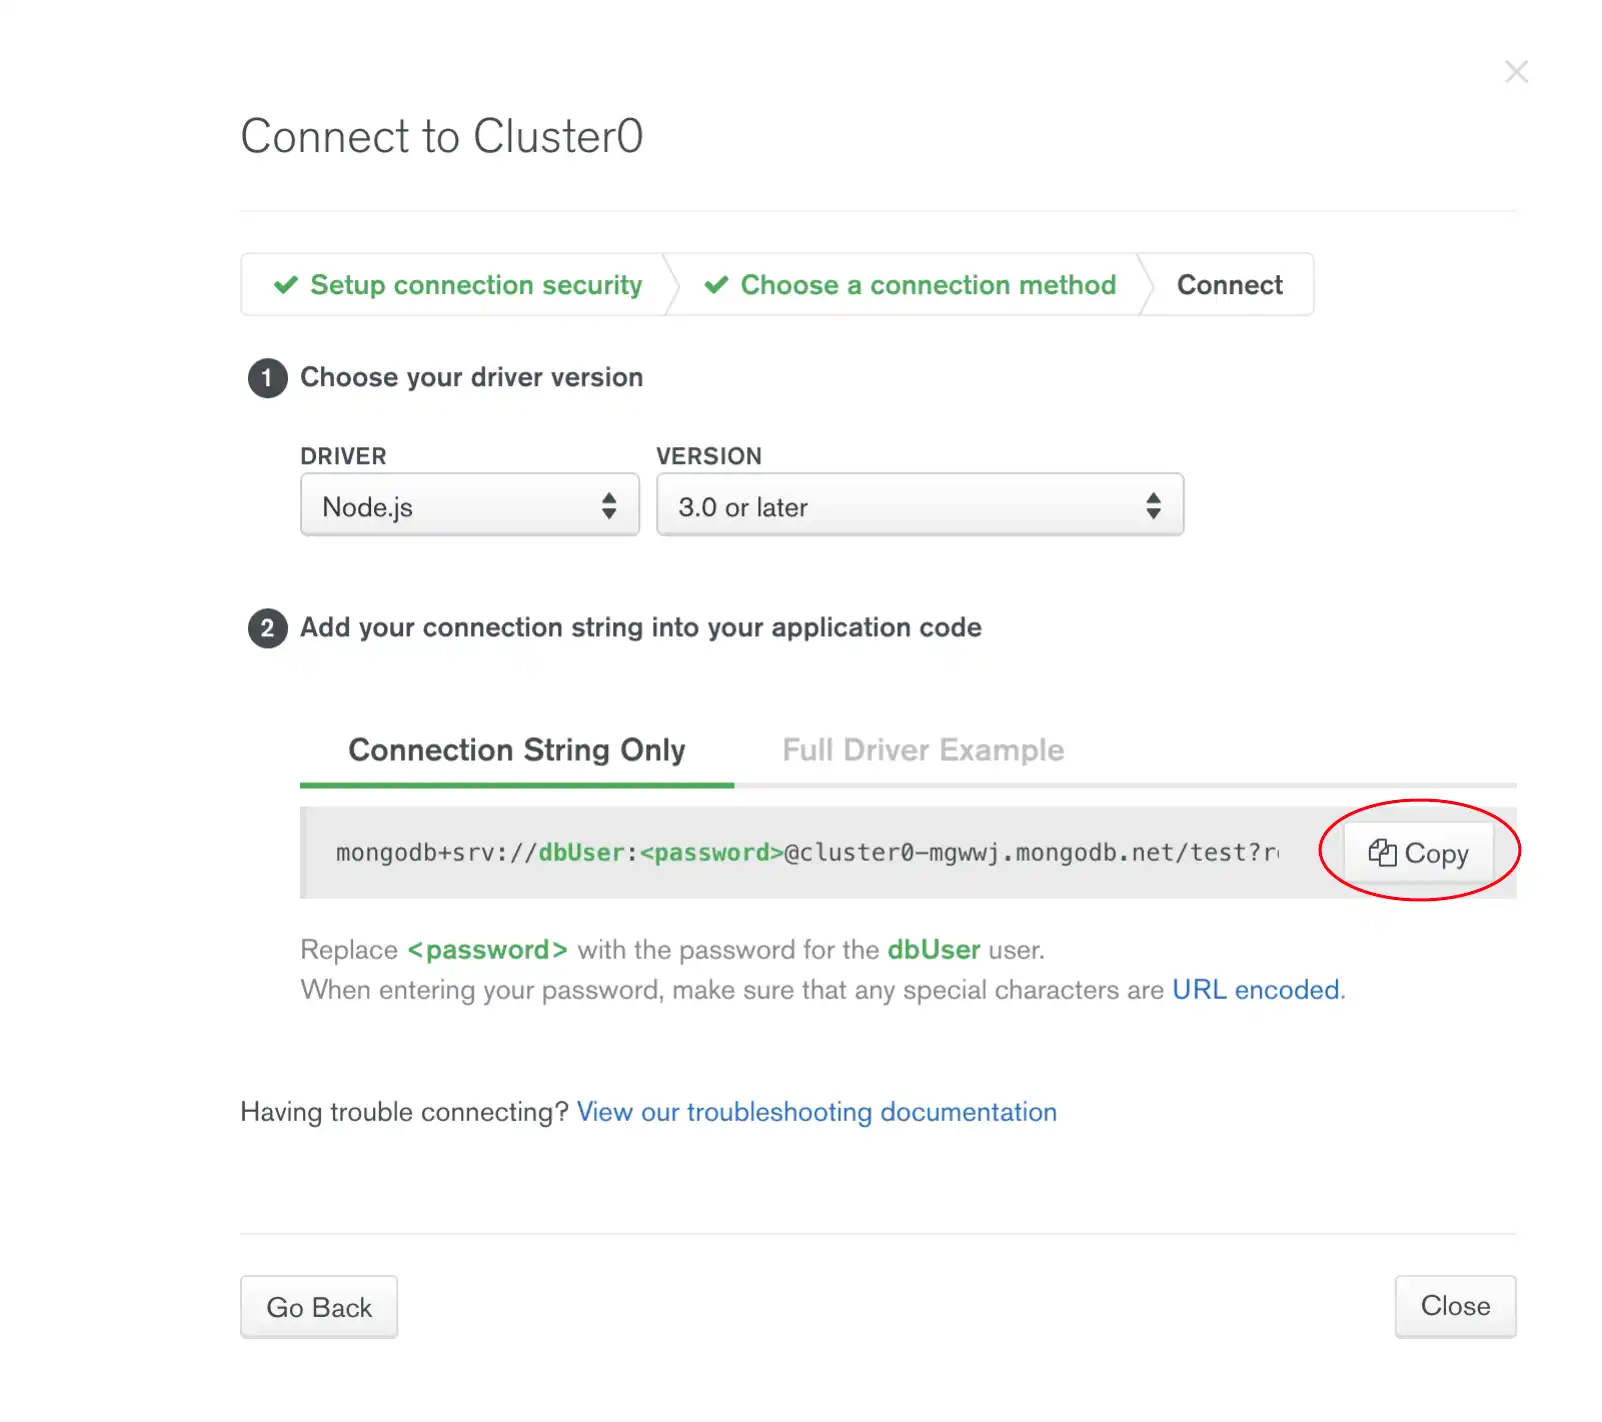Viewport: 1602px width, 1422px height.
Task: Go to the Setup connection security step
Action: [459, 285]
